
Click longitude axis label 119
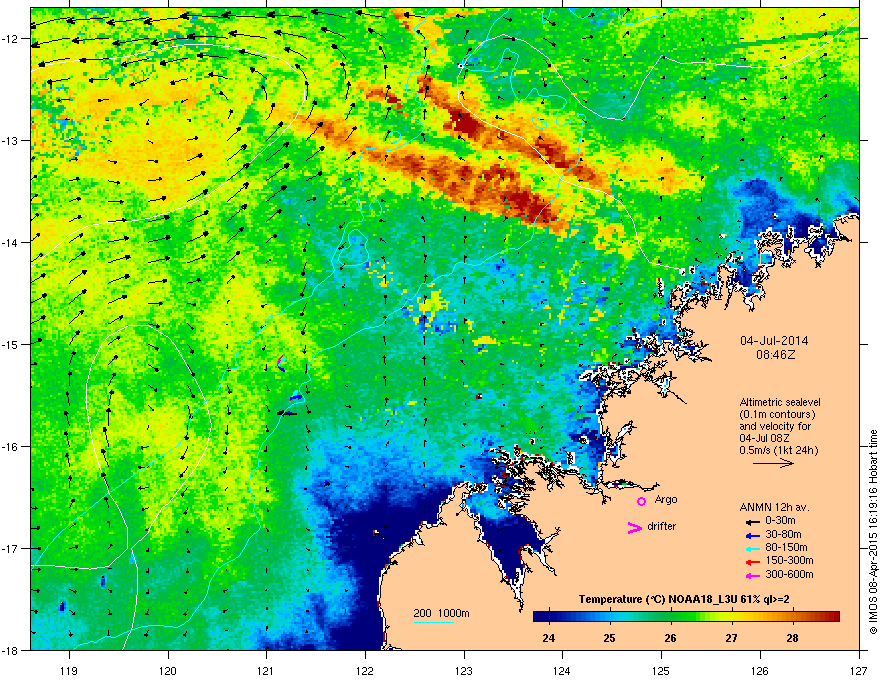pyautogui.click(x=70, y=670)
